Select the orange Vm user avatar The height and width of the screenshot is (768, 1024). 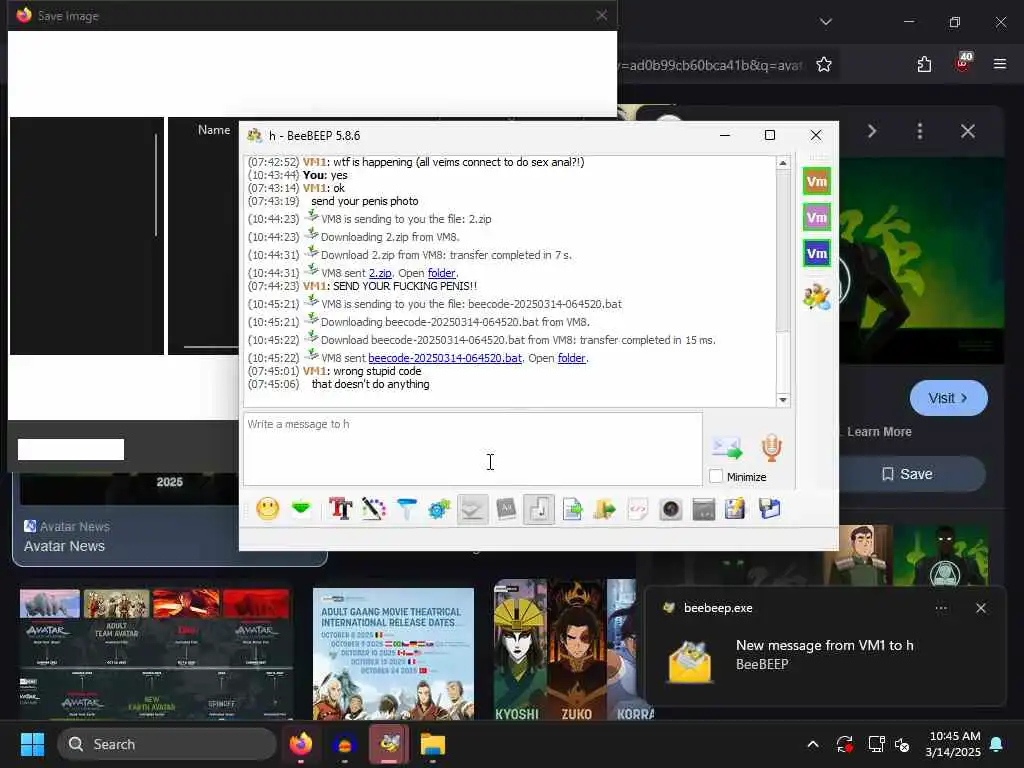click(x=816, y=182)
